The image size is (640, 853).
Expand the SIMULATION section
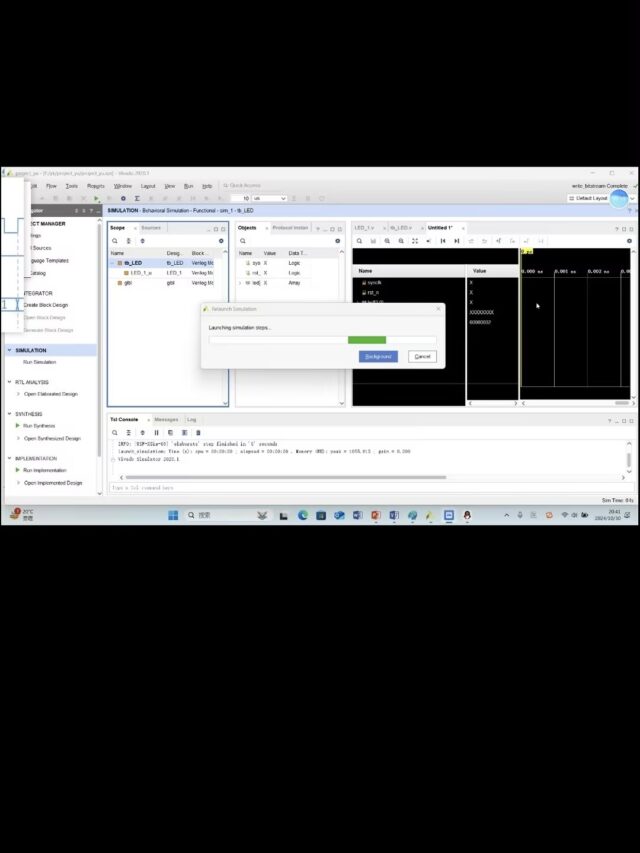pyautogui.click(x=9, y=351)
